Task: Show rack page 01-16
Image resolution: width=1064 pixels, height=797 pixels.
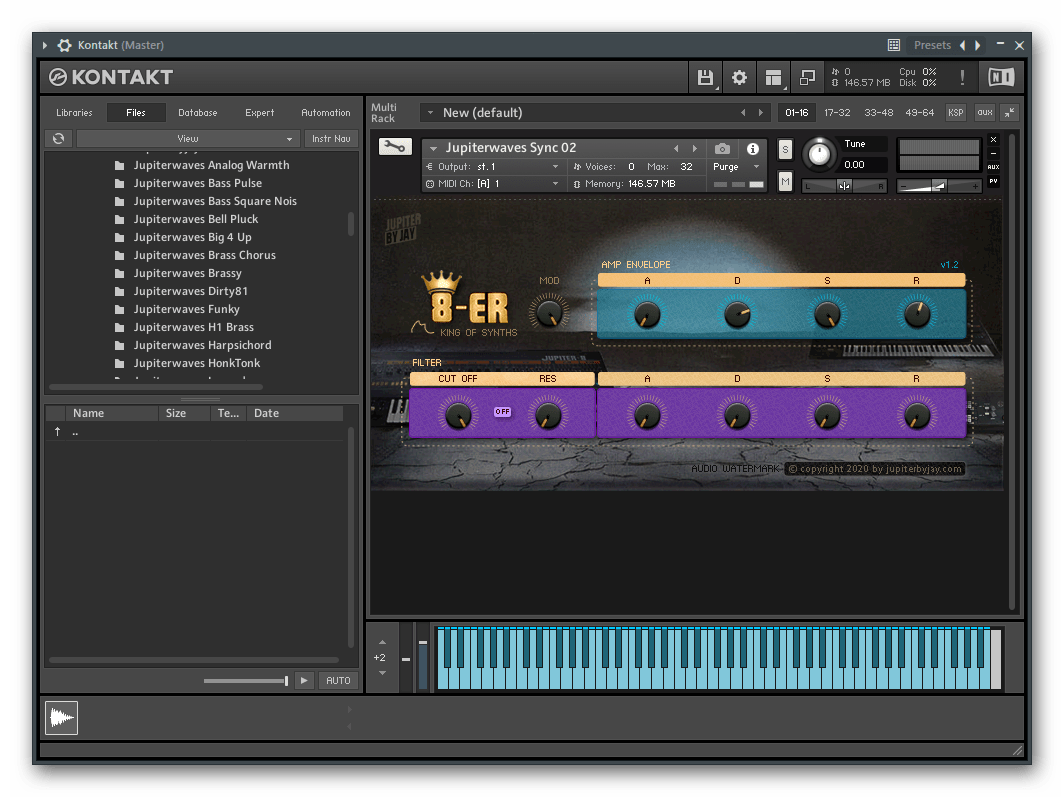Action: point(797,113)
